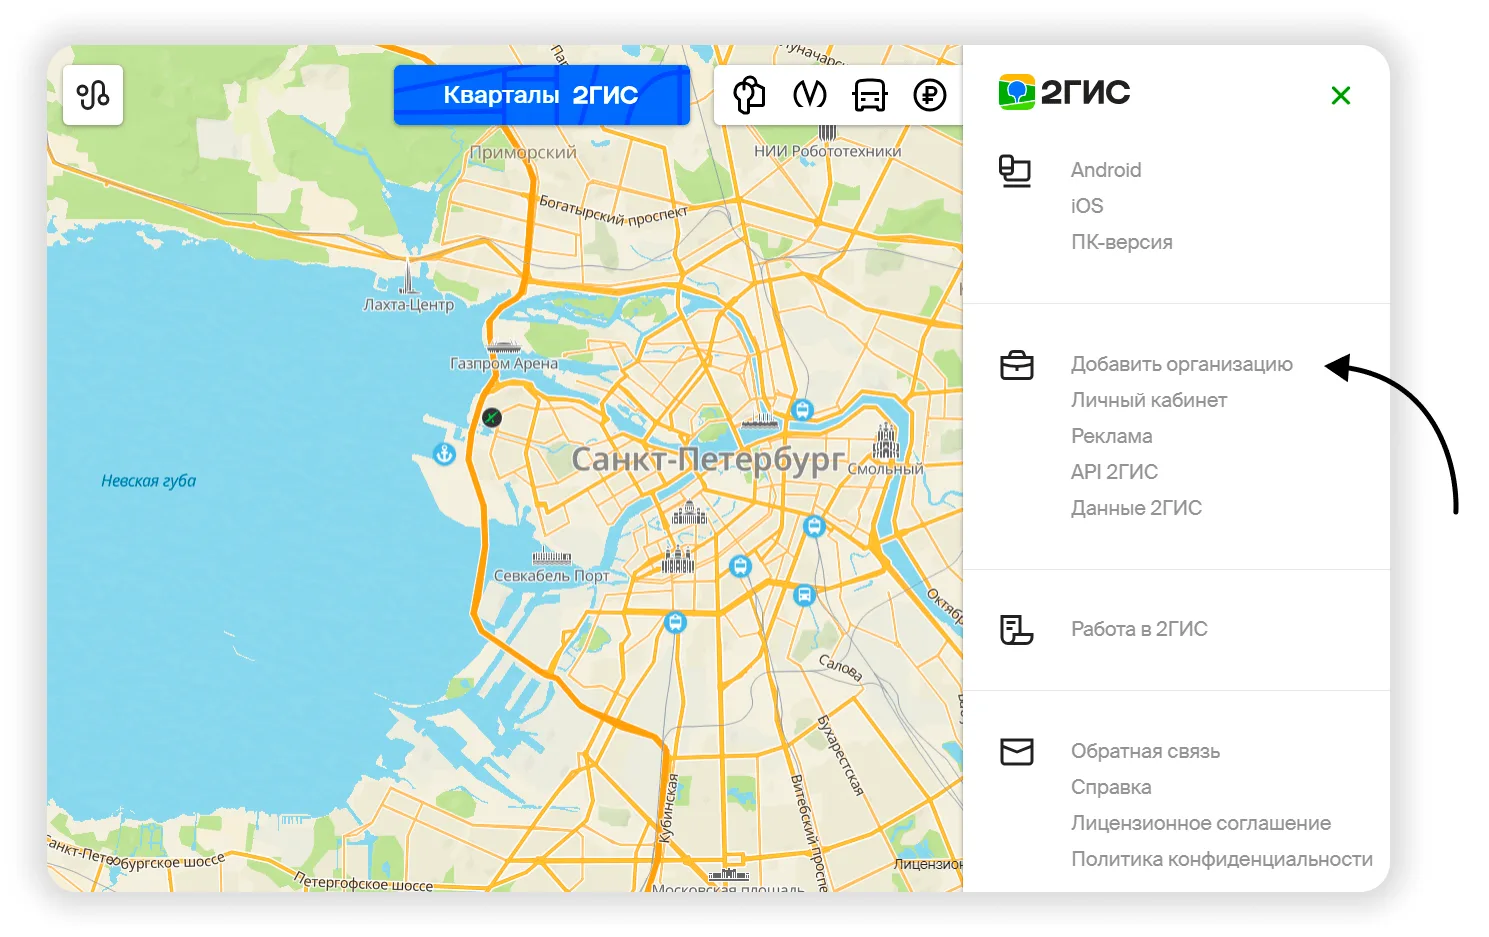The width and height of the screenshot is (1489, 937).
Task: Click the envelope icon beside Обратная связь
Action: point(1017,751)
